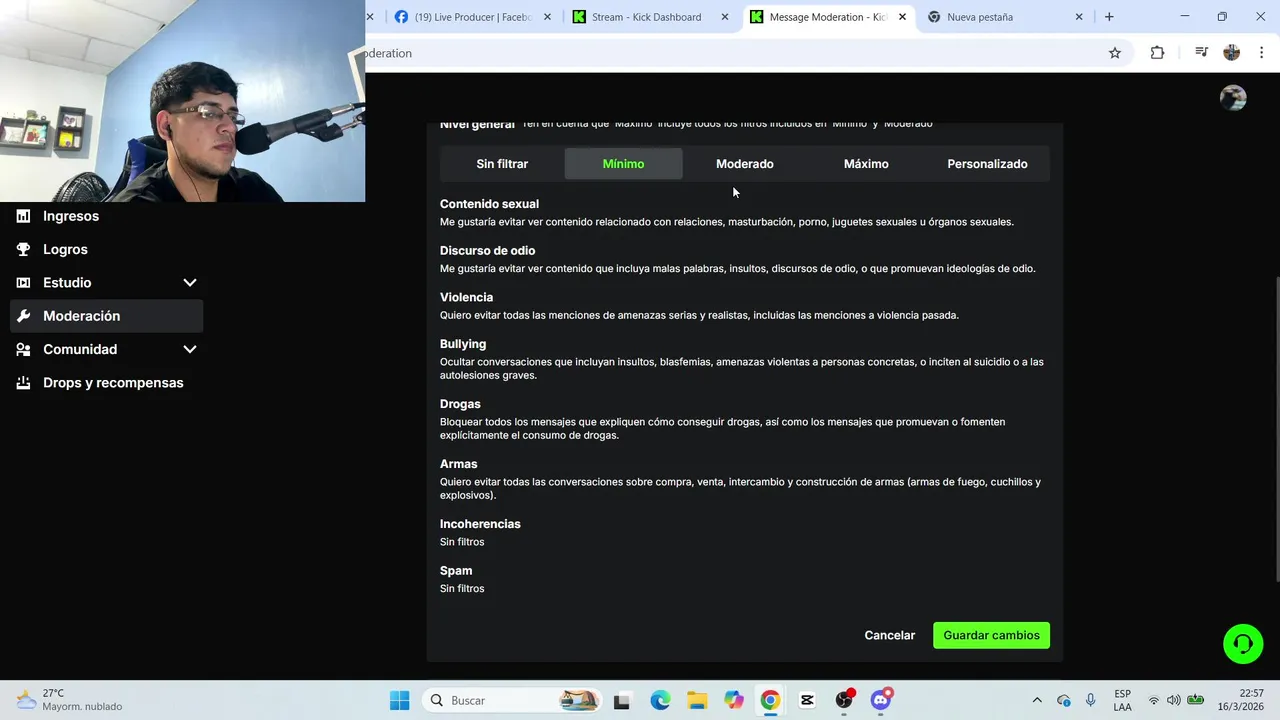Open the Chrome media controls icon

pyautogui.click(x=1202, y=53)
